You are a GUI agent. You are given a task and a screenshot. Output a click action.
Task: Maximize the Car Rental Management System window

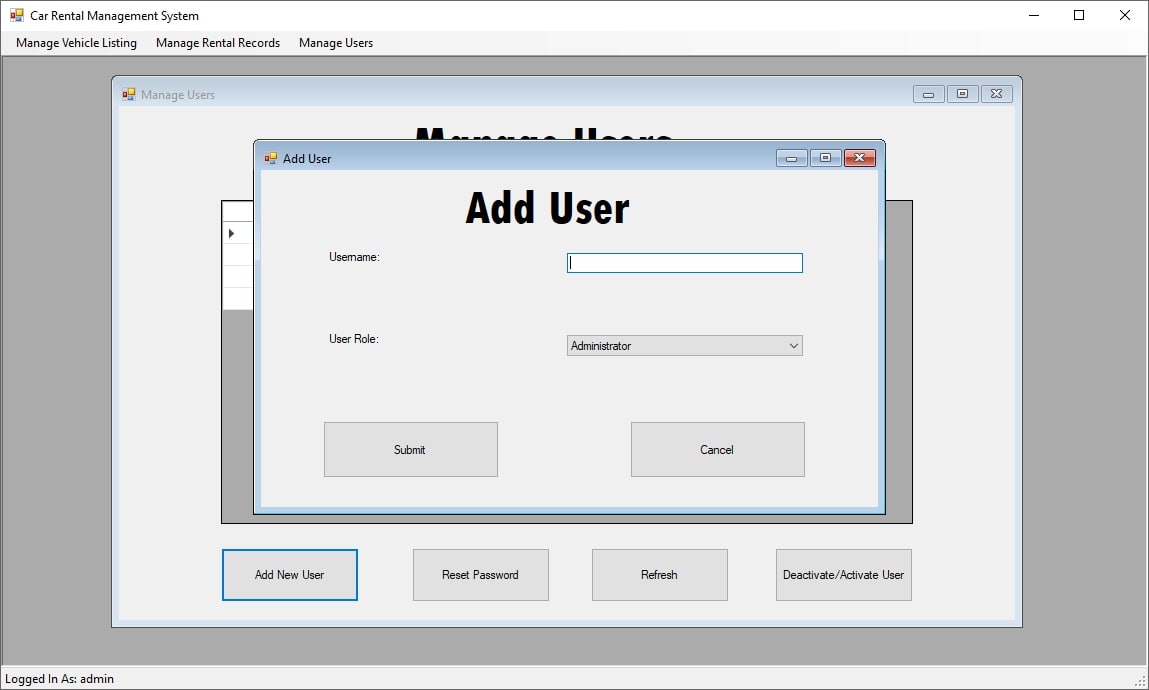pos(1079,15)
